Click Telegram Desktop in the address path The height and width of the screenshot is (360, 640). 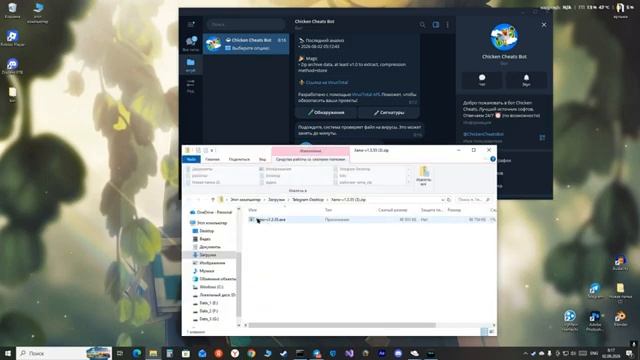coord(308,200)
